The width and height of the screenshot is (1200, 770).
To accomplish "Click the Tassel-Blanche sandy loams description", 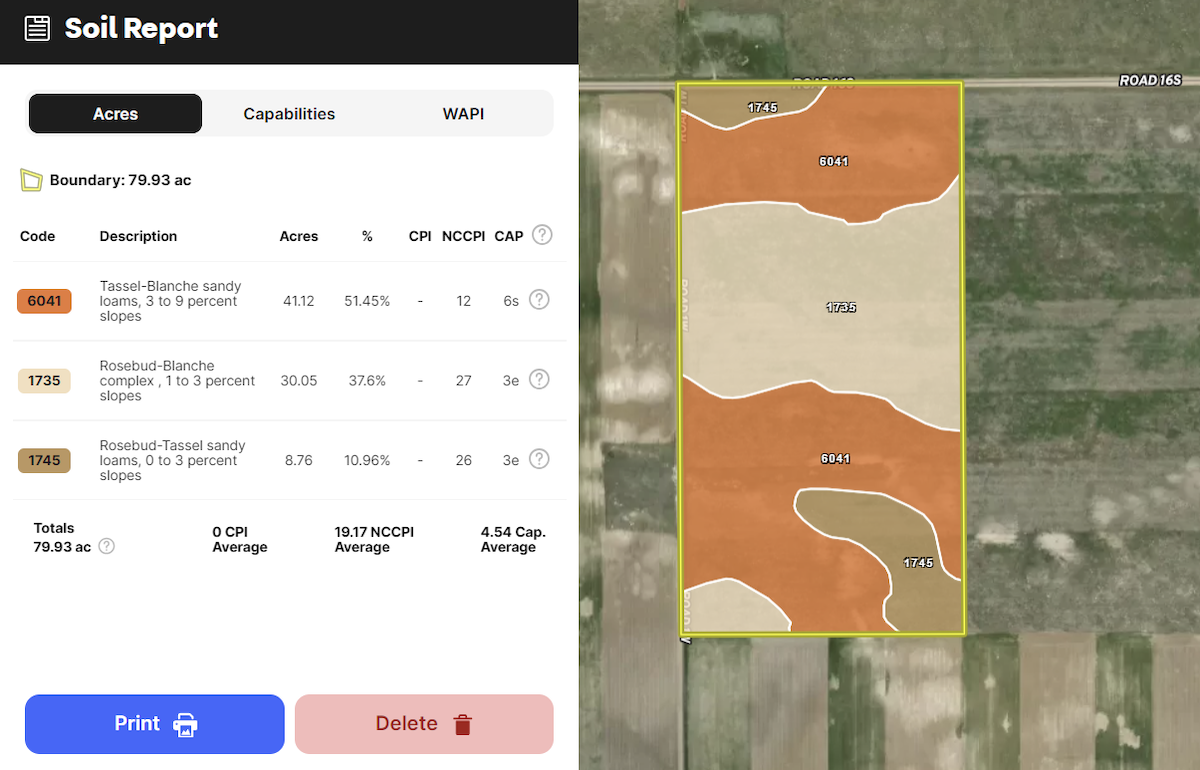I will [x=170, y=301].
